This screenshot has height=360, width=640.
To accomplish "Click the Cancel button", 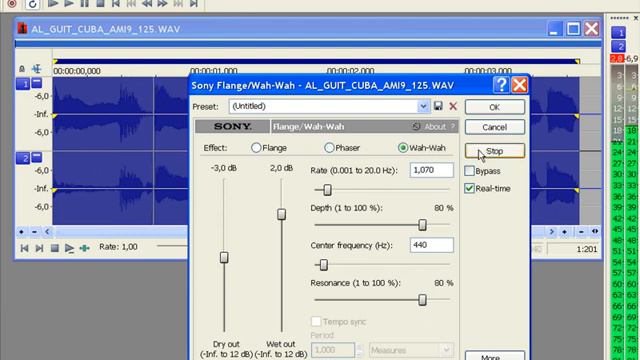I will coord(494,127).
